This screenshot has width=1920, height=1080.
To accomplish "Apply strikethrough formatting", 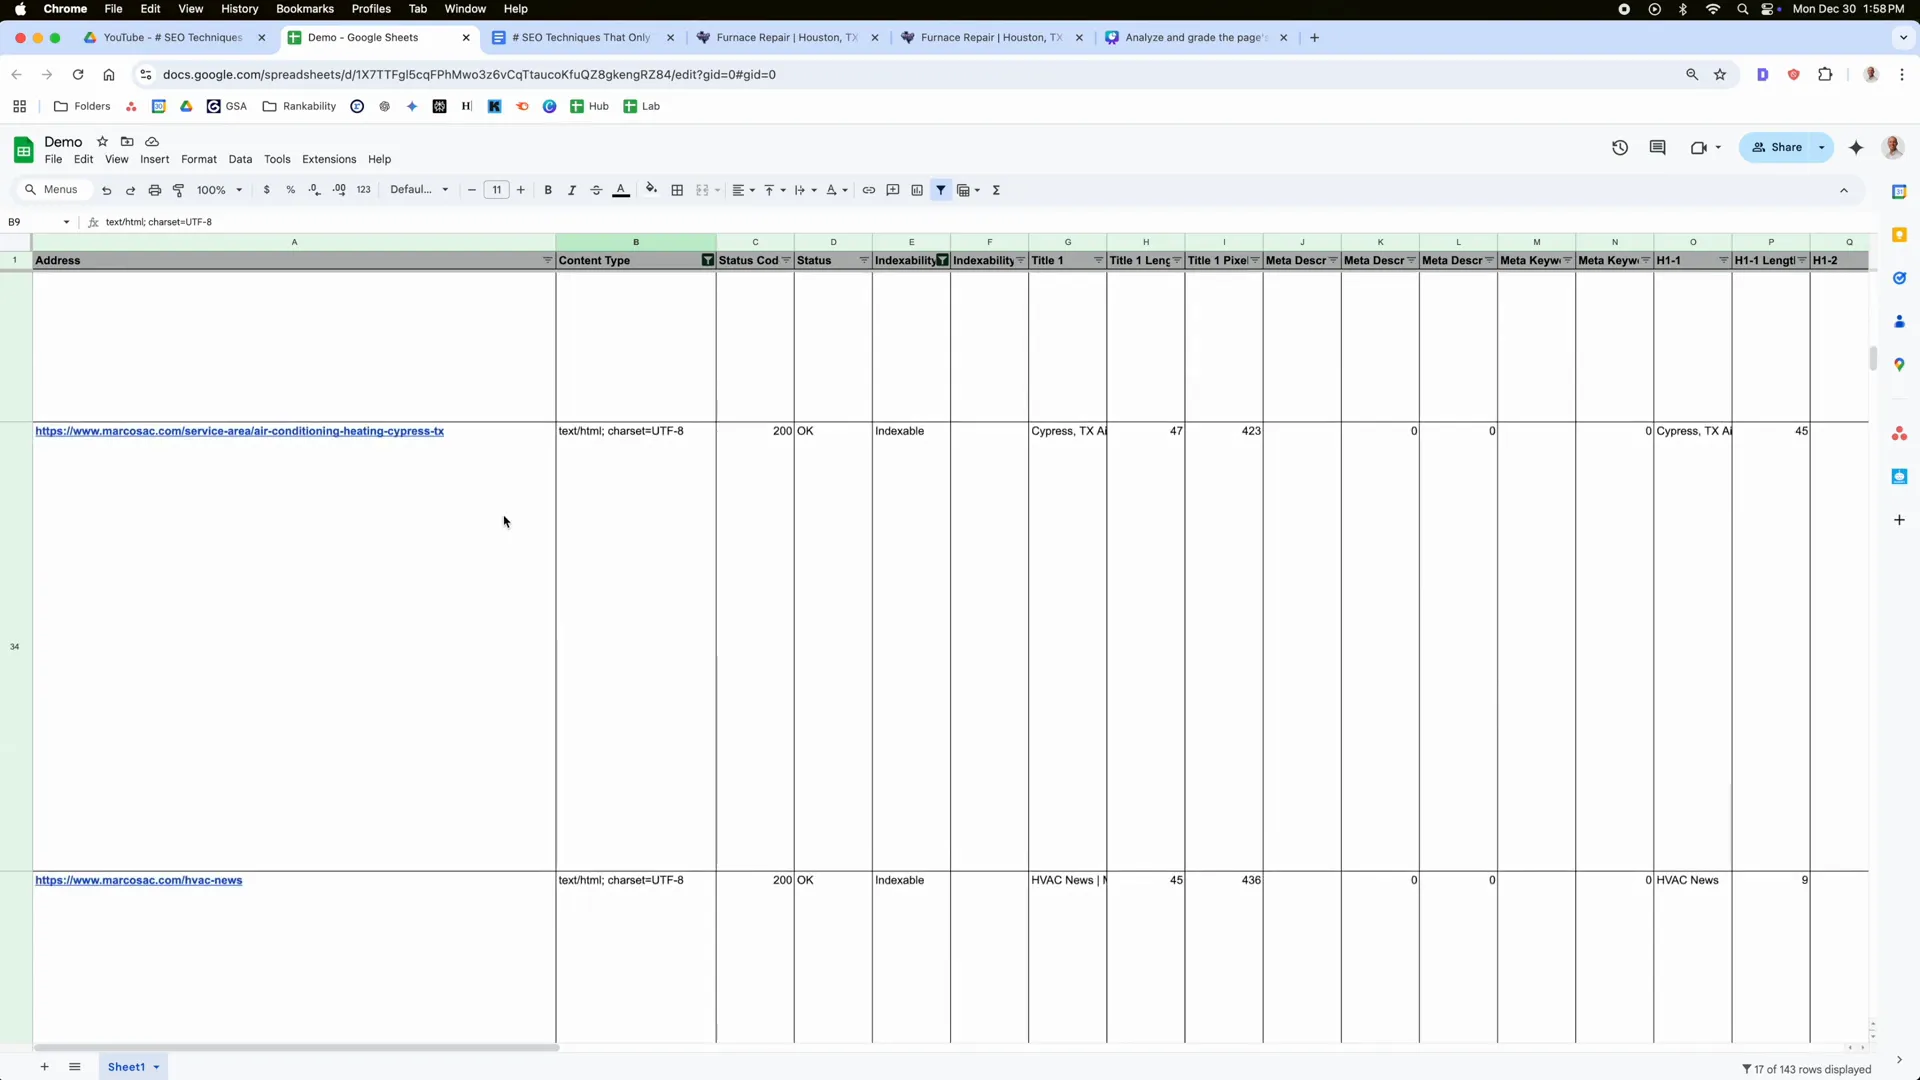I will [x=596, y=190].
